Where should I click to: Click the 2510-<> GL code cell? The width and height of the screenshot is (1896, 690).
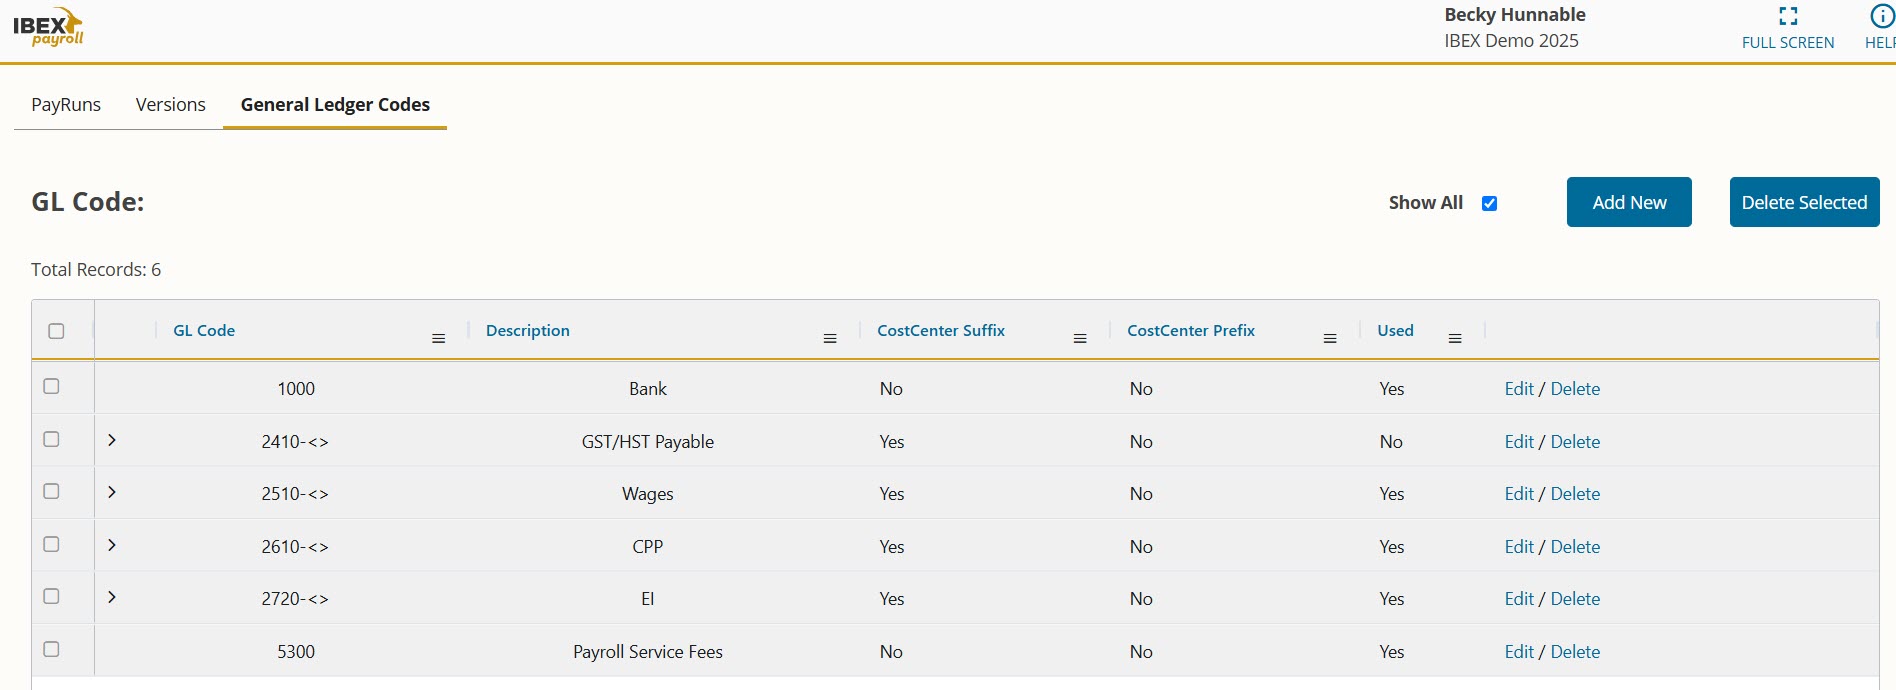[x=295, y=494]
